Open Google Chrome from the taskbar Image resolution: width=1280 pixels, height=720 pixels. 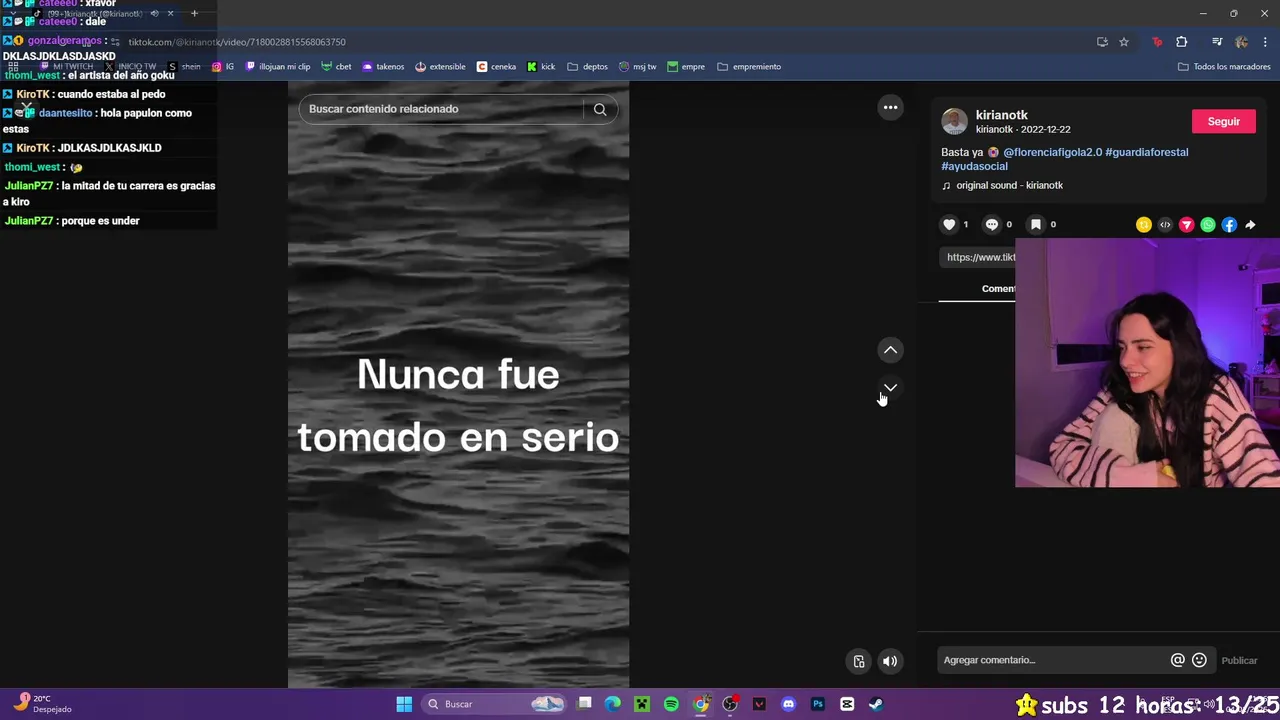click(x=701, y=704)
